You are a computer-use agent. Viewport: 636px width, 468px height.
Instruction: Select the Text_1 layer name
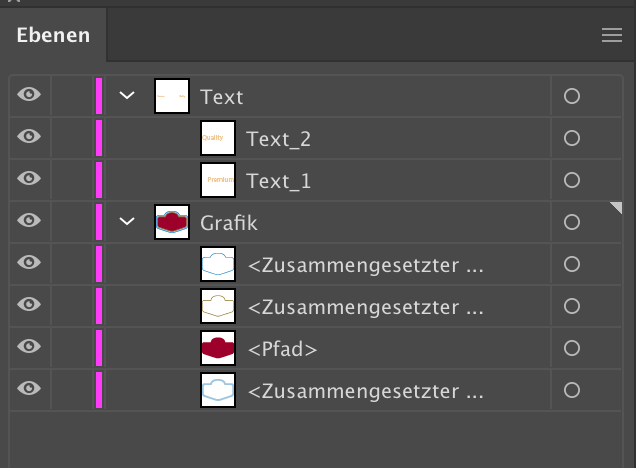tap(278, 181)
